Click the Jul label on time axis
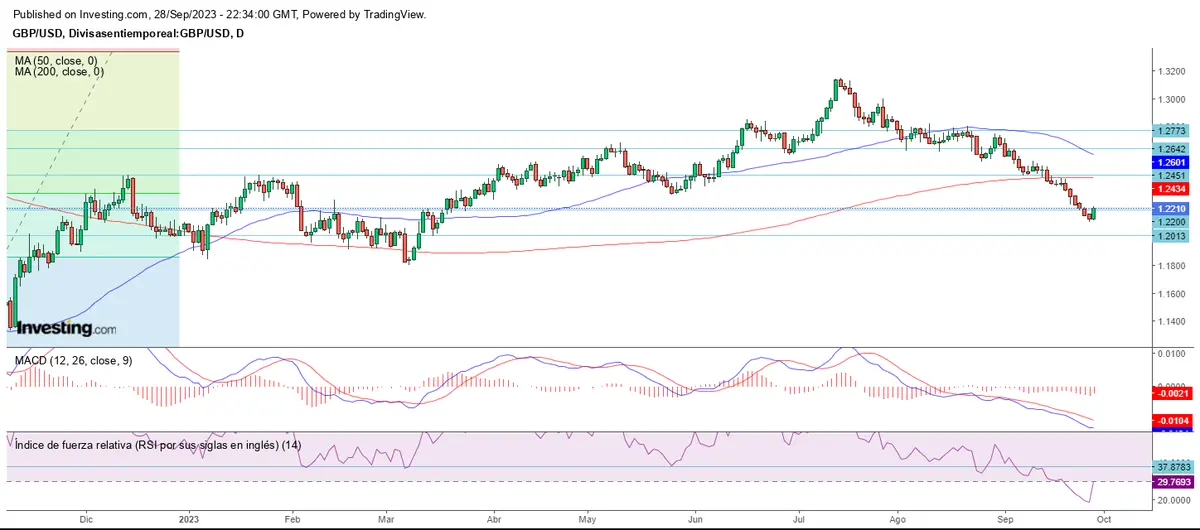Viewport: 1200px width, 530px height. pyautogui.click(x=799, y=521)
